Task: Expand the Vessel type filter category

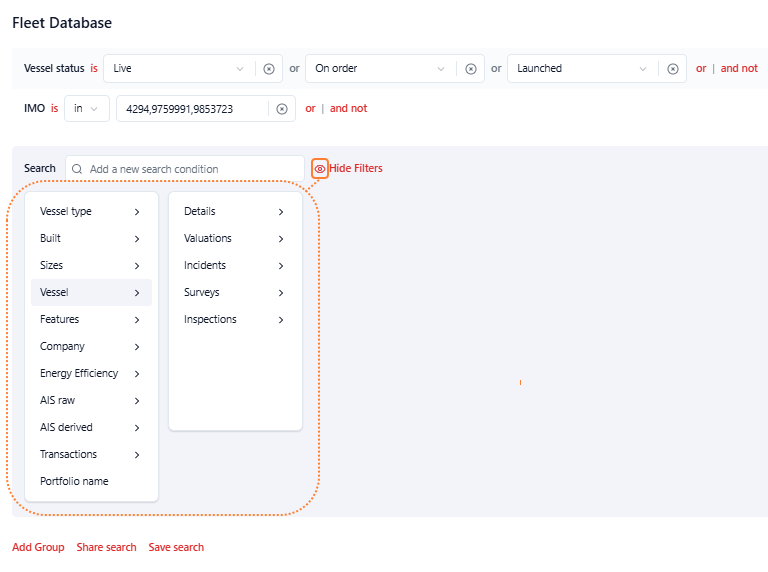Action: pos(91,212)
